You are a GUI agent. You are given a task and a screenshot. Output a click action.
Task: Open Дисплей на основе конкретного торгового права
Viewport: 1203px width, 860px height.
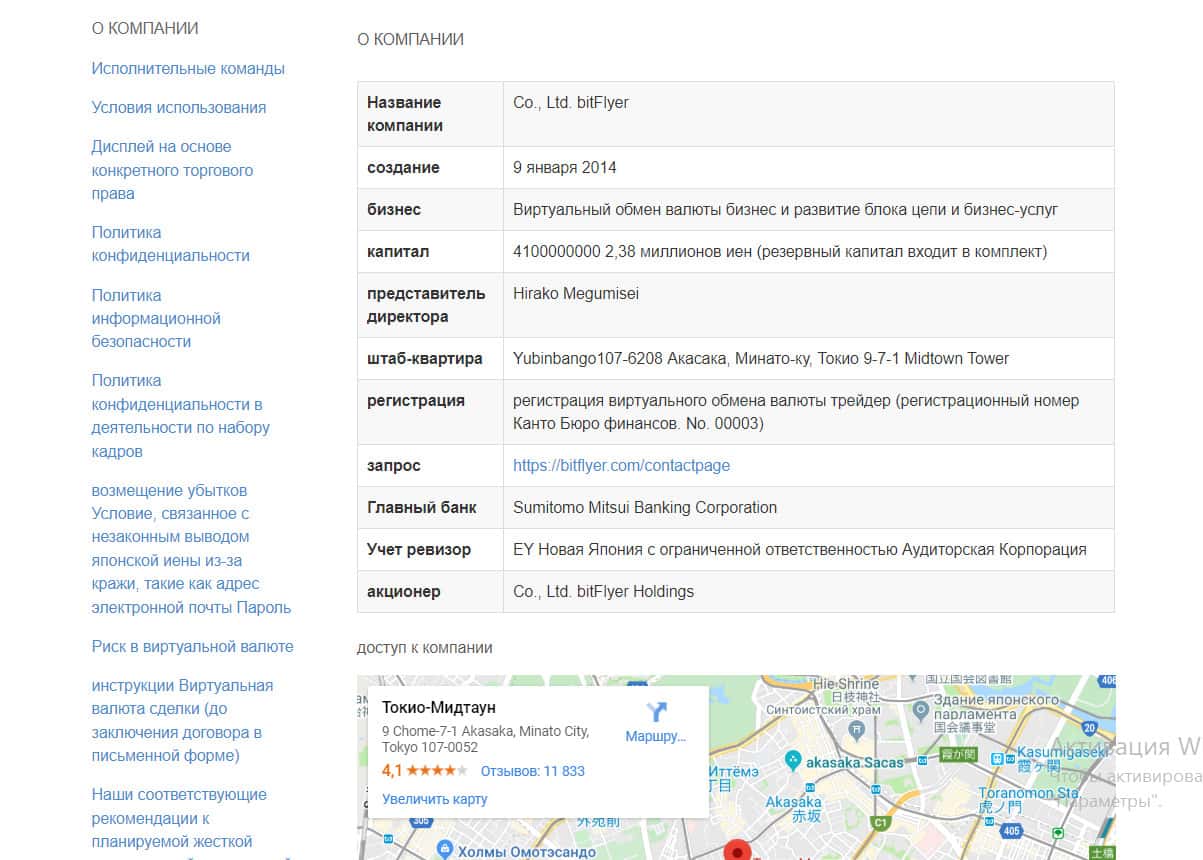pos(172,170)
